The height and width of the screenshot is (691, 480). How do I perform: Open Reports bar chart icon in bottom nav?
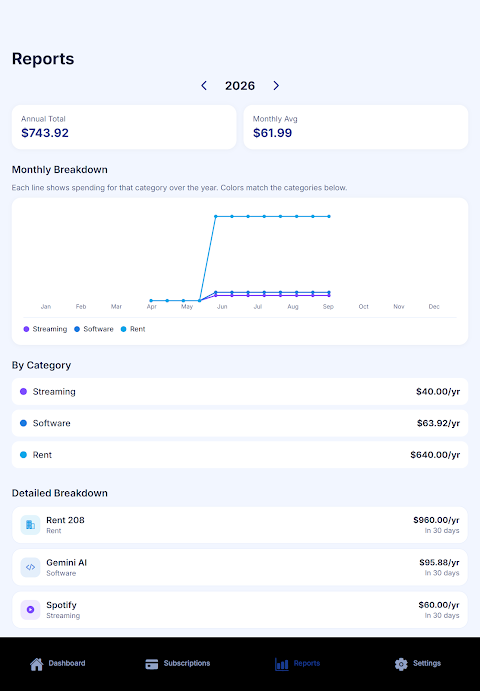282,664
